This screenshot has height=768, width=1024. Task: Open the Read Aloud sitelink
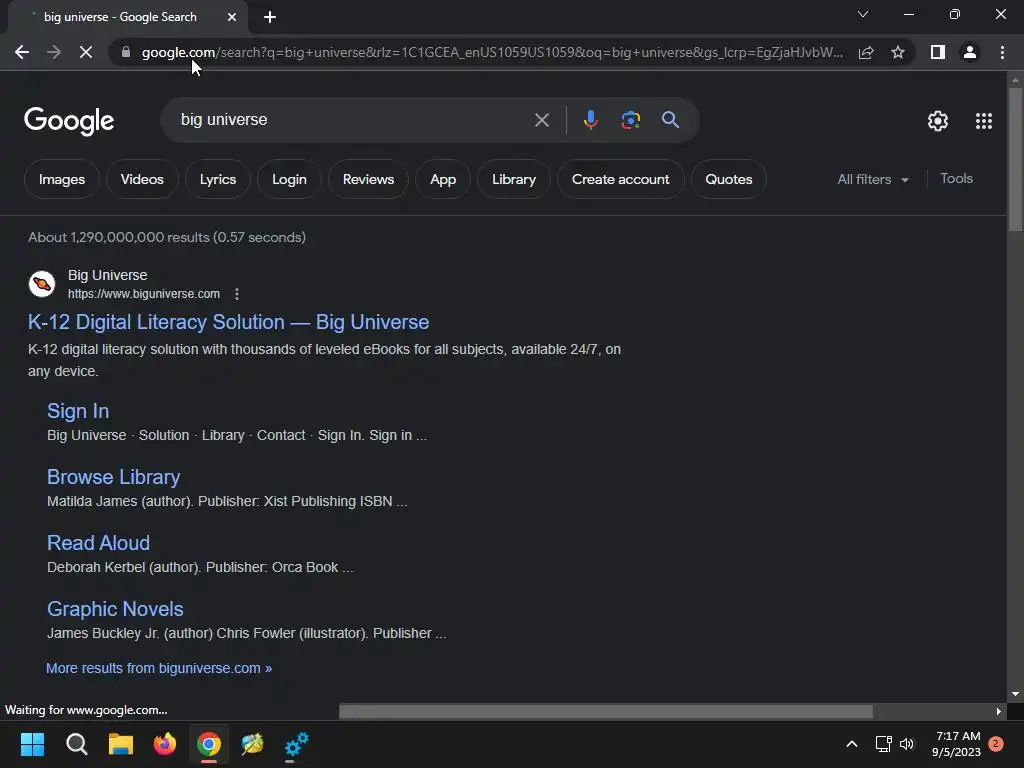click(x=99, y=543)
